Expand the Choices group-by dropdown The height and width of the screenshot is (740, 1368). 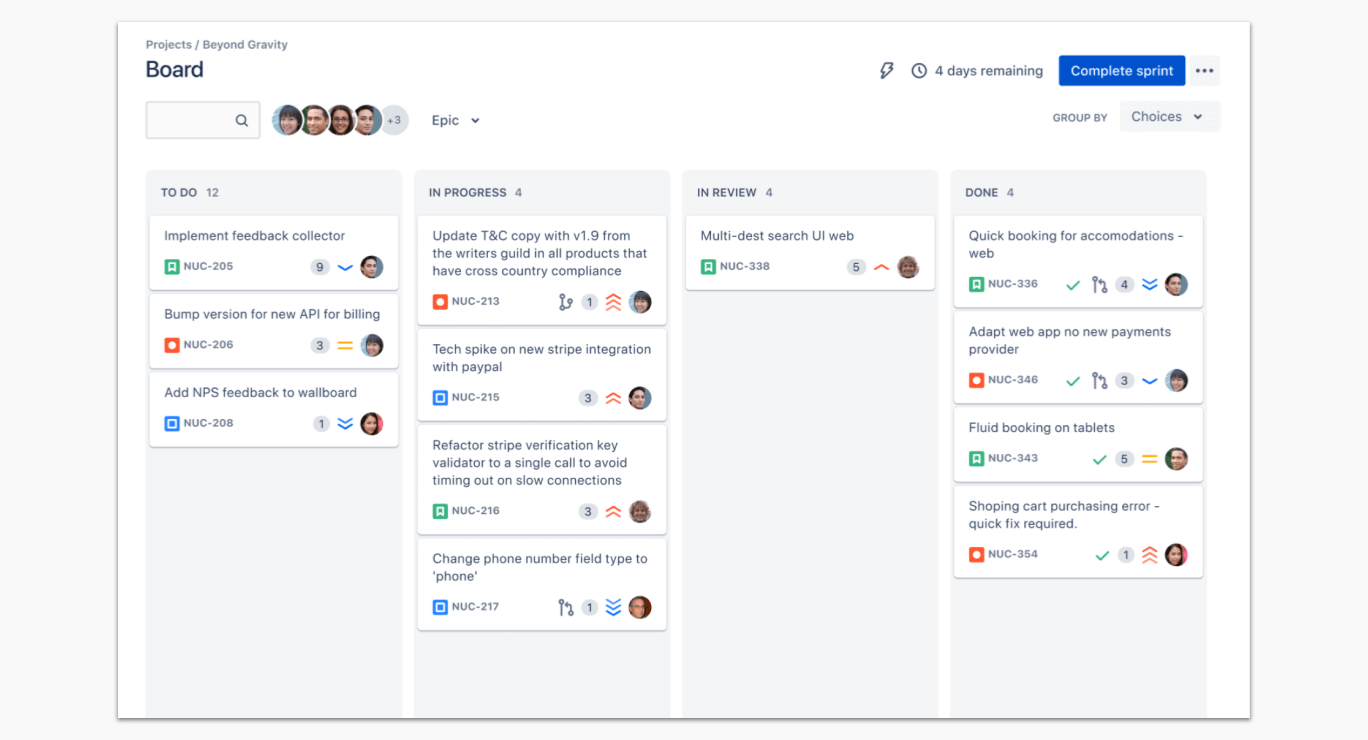pos(1169,117)
